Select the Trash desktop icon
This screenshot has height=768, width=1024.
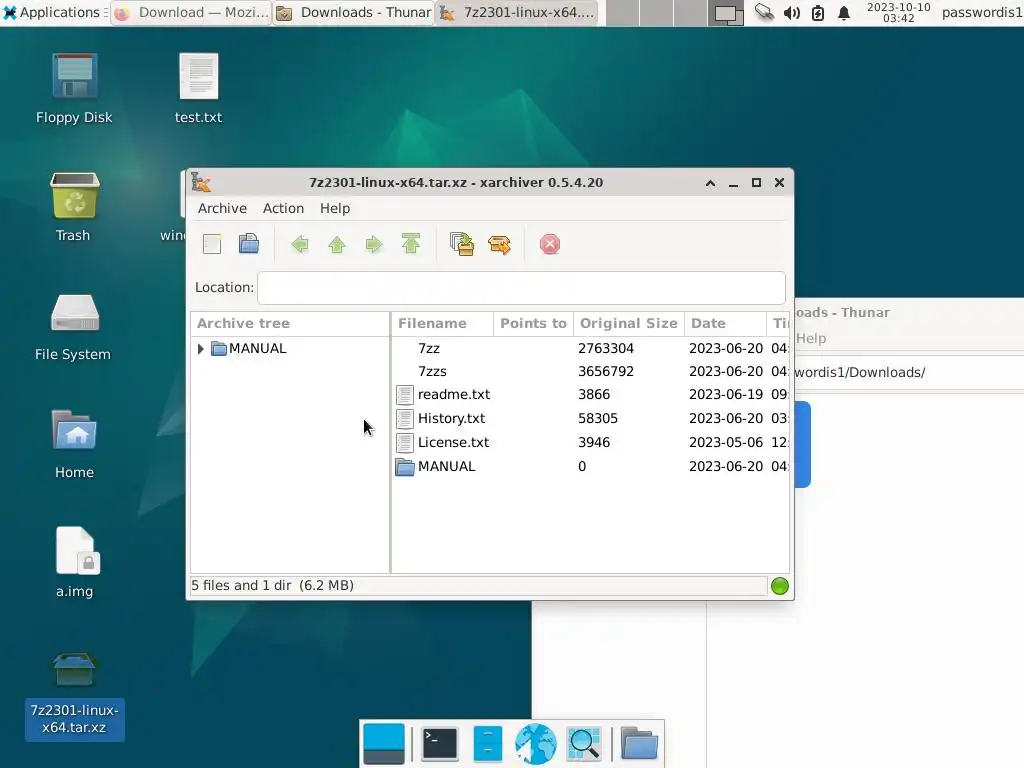[74, 206]
